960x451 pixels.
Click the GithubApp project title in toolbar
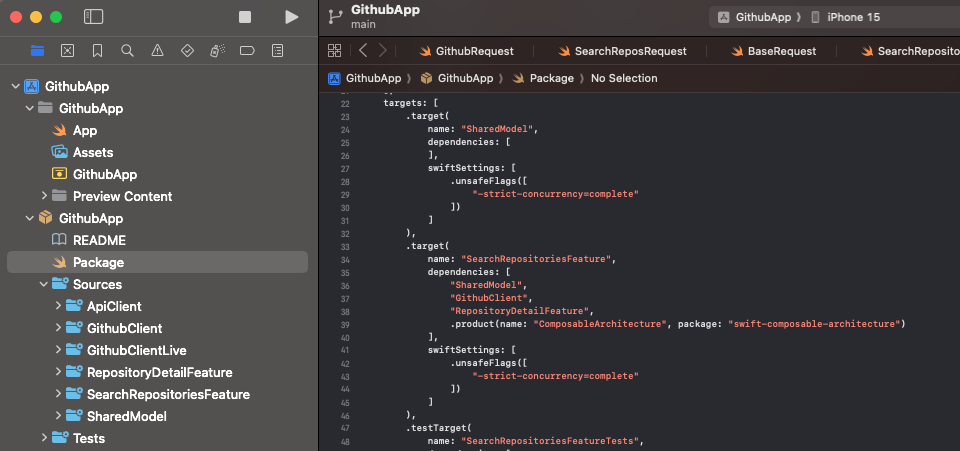[385, 10]
